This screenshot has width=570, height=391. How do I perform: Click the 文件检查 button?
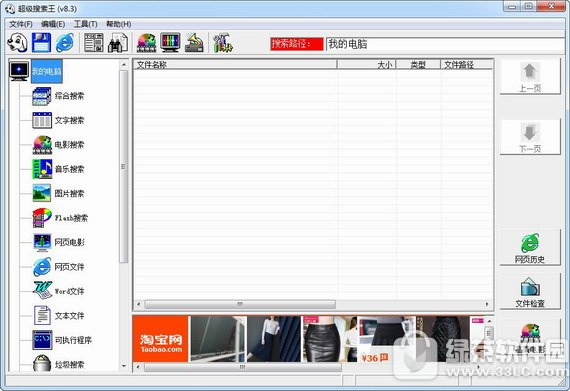(x=530, y=292)
